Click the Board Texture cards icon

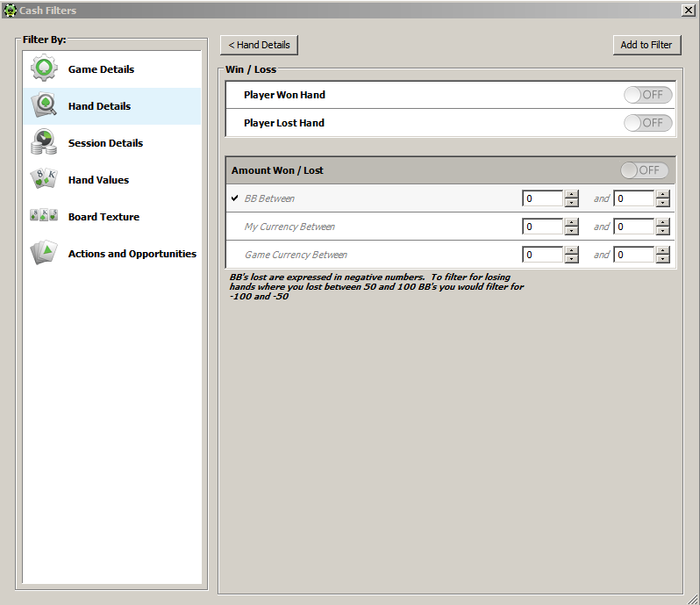[44, 217]
